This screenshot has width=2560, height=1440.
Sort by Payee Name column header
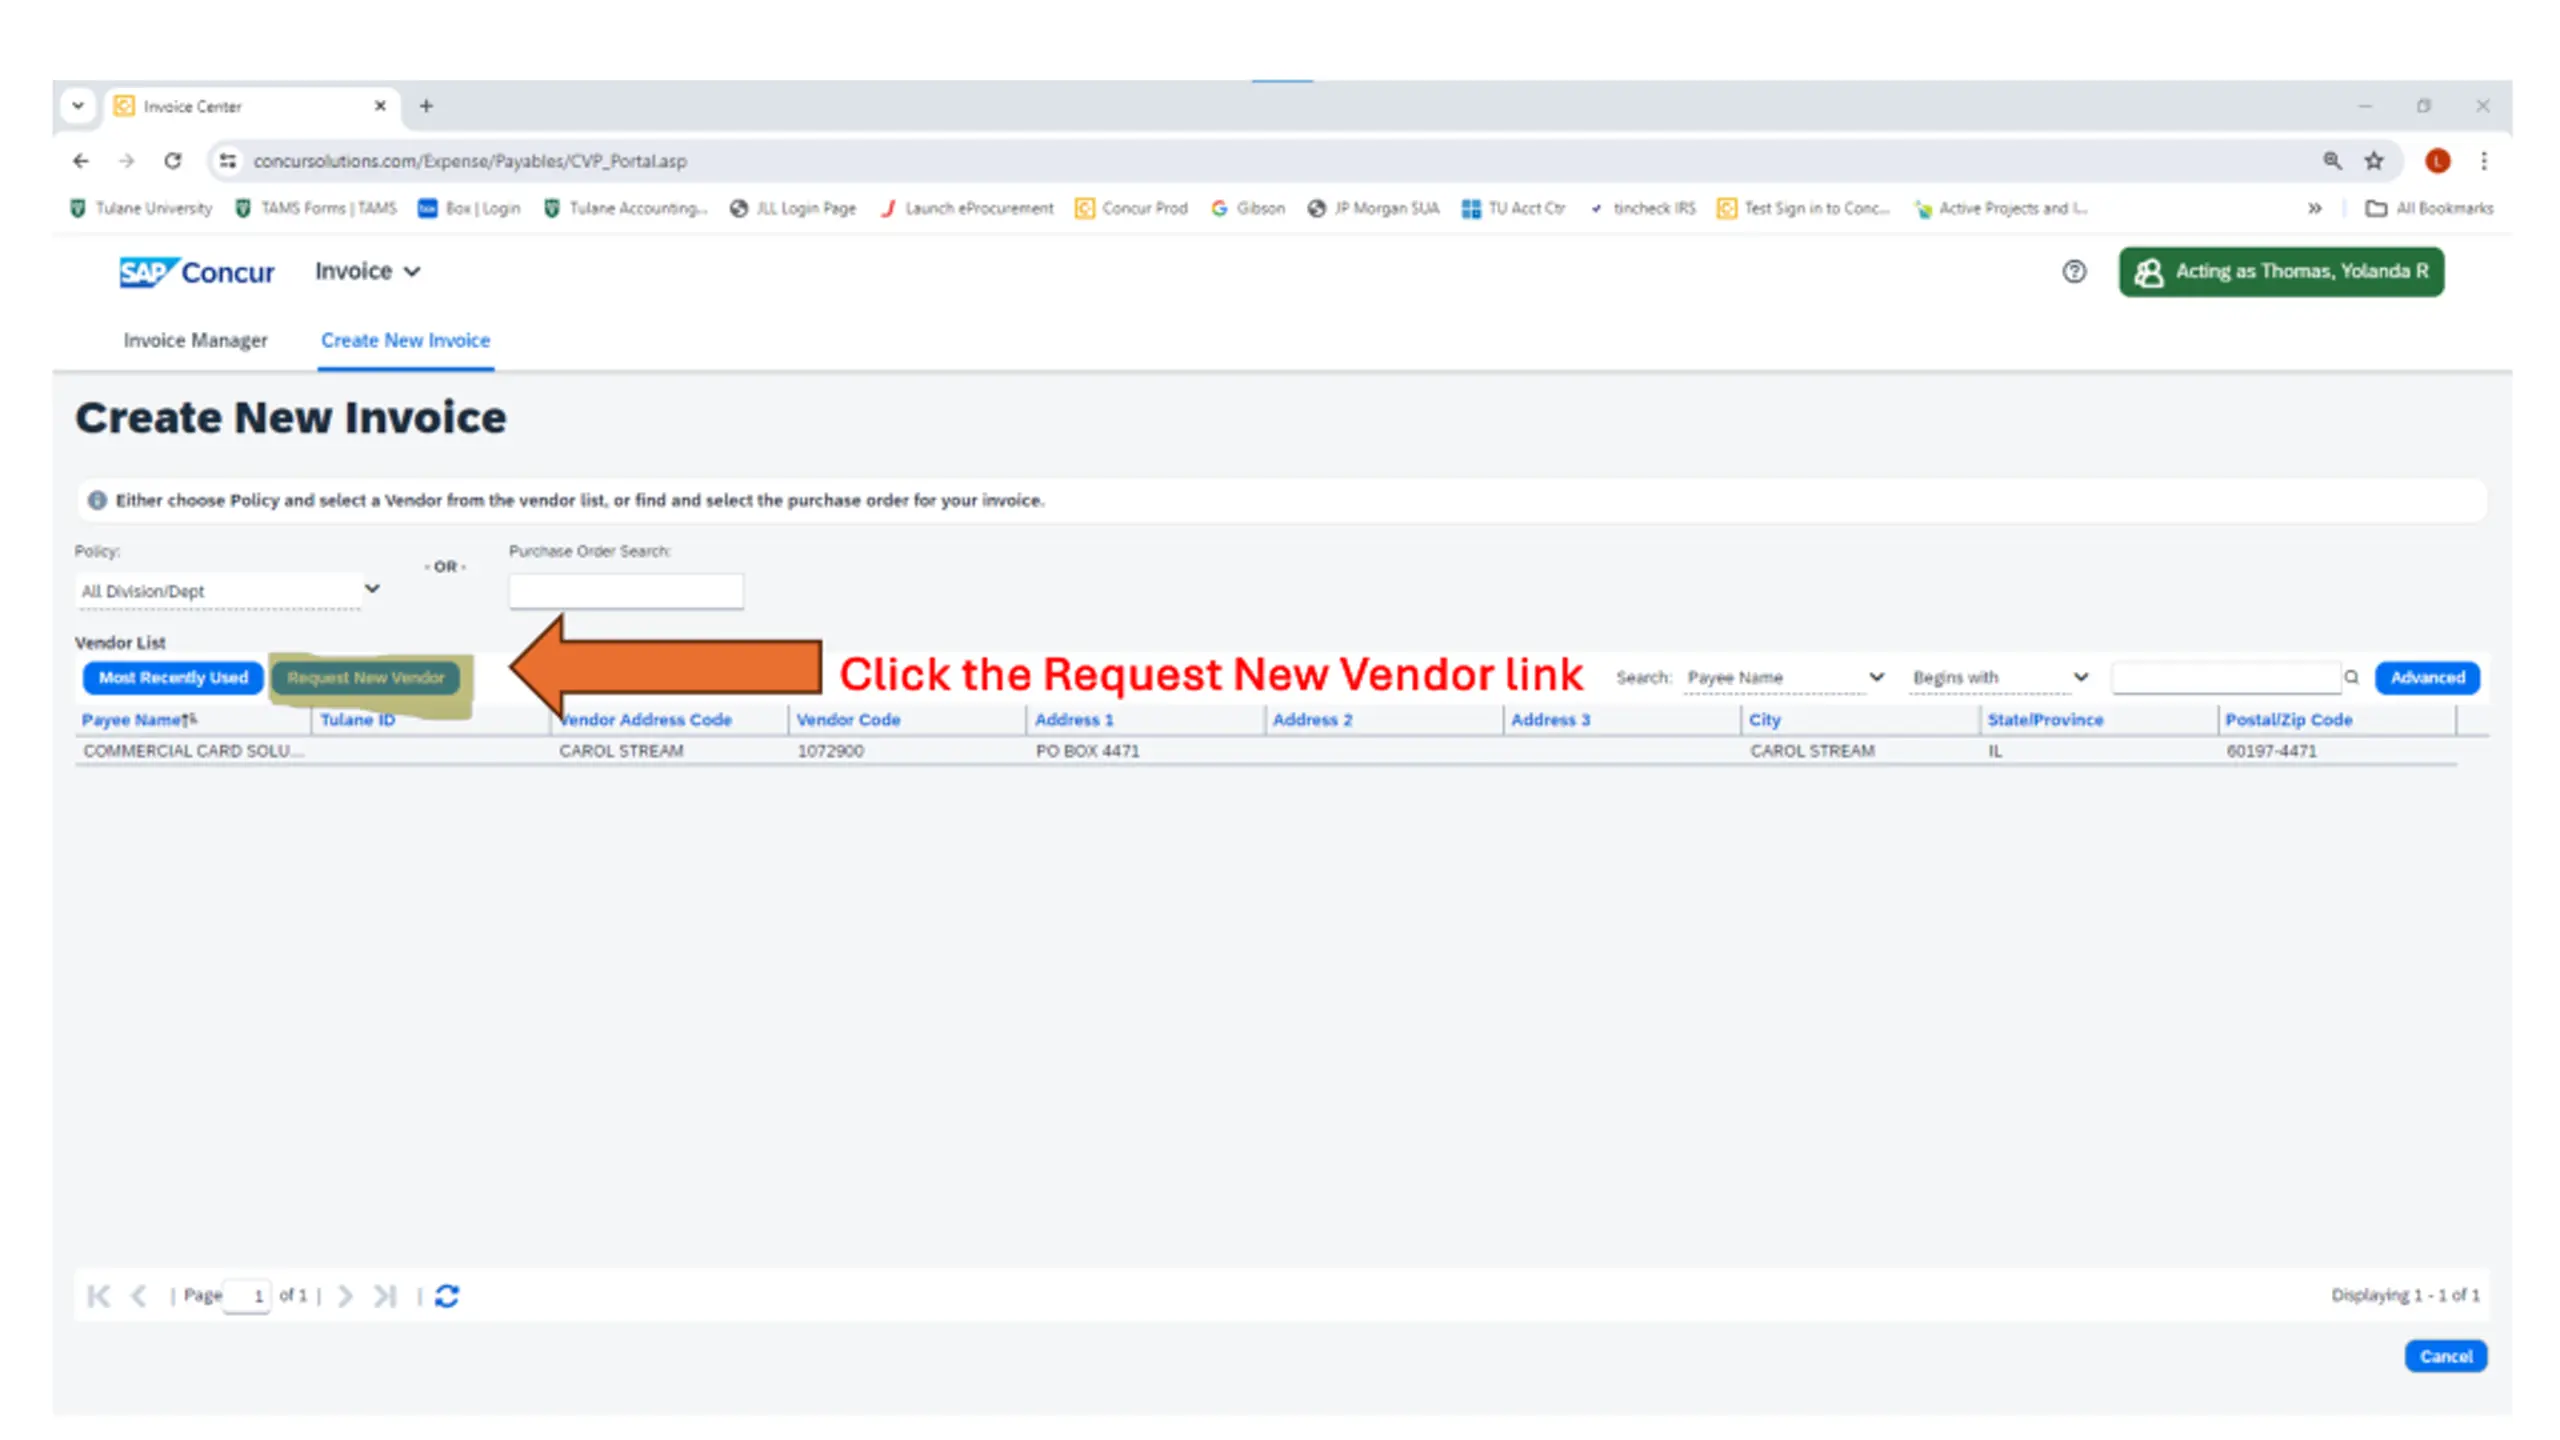[139, 720]
